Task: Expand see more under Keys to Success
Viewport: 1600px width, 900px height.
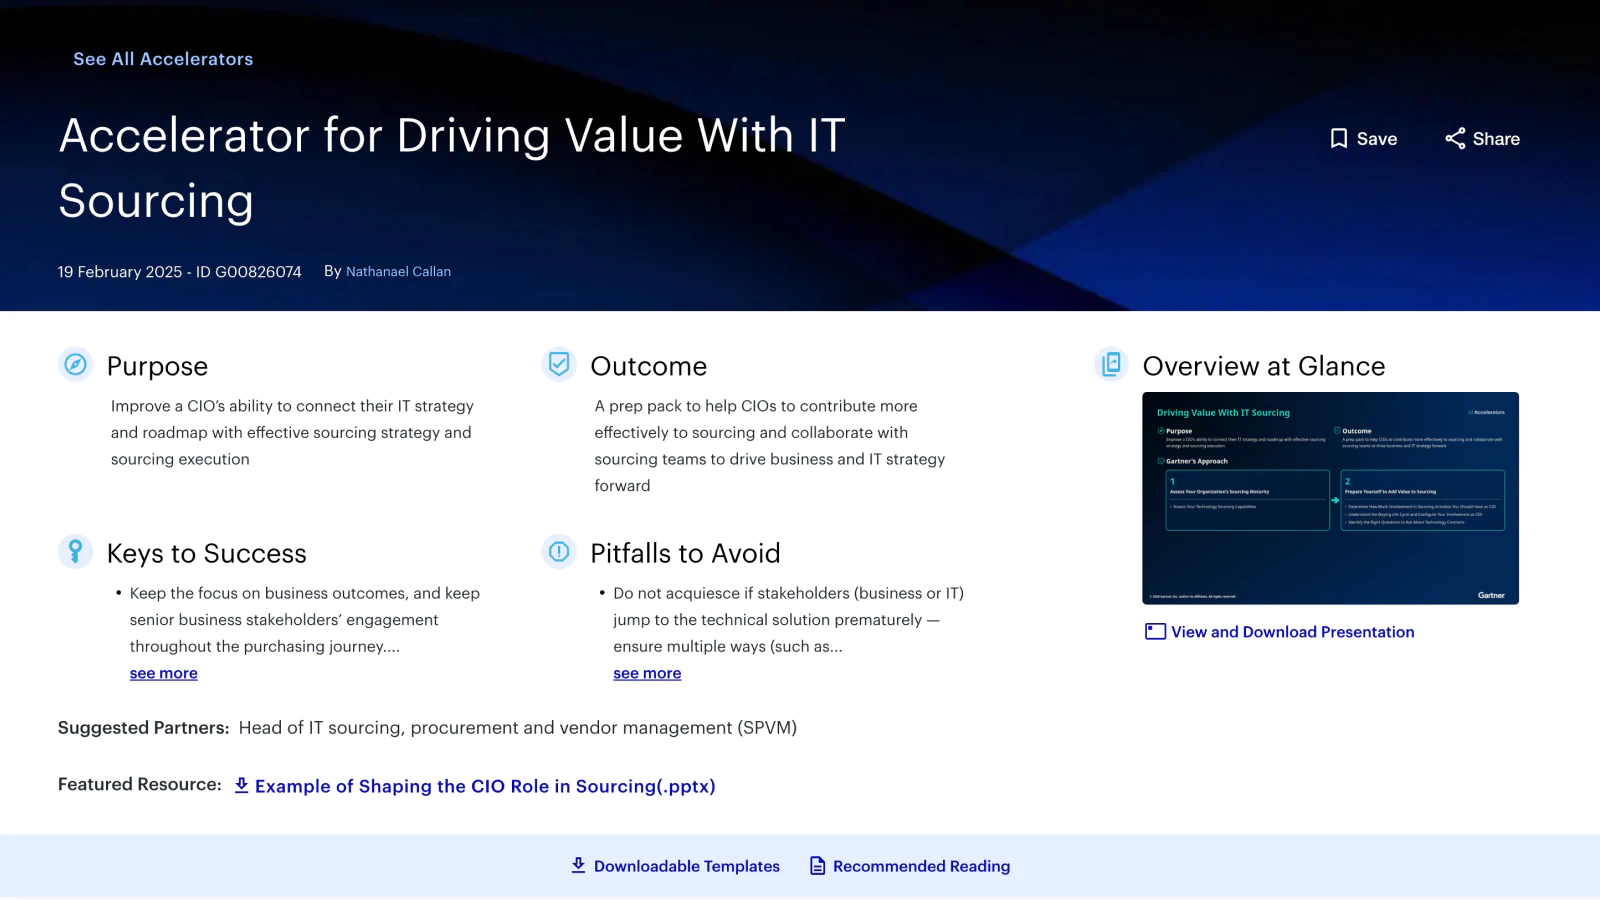Action: pos(163,673)
